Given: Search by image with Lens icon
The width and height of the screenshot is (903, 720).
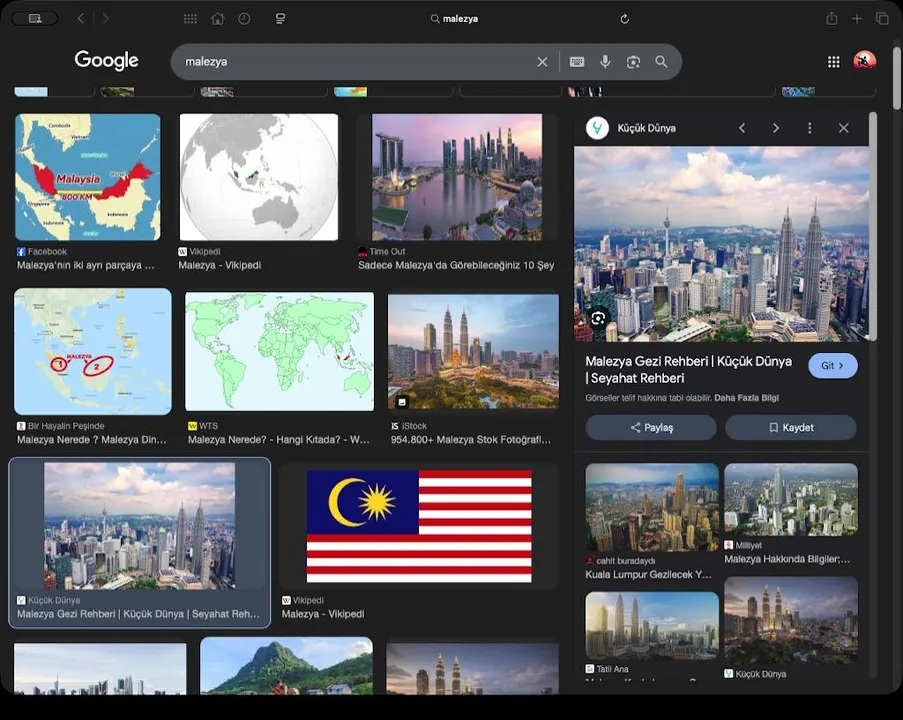Looking at the screenshot, I should 633,62.
